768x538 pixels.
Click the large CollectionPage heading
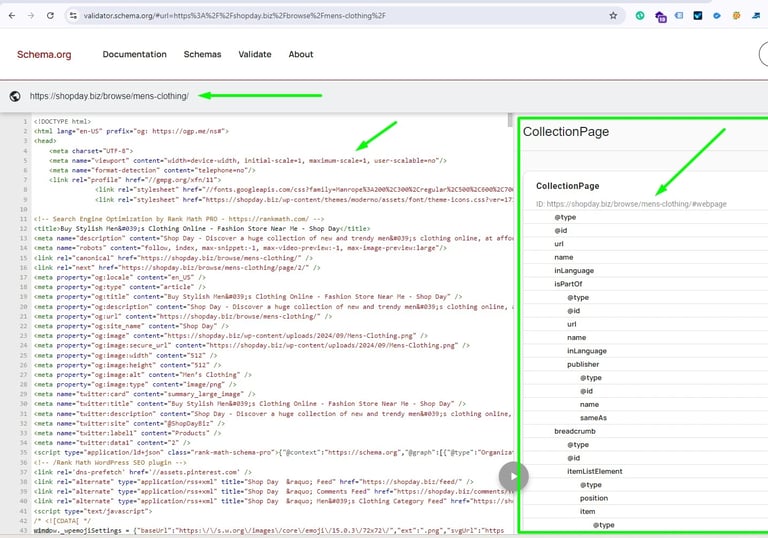click(x=566, y=132)
